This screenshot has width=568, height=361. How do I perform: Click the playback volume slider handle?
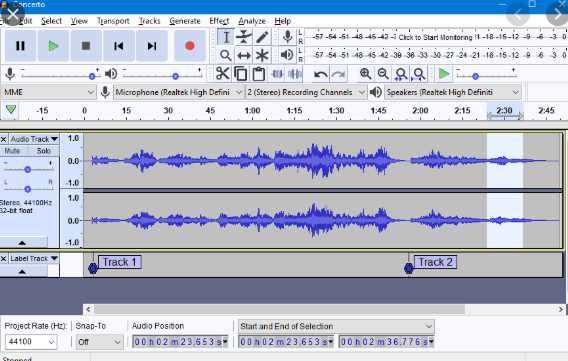(x=175, y=76)
